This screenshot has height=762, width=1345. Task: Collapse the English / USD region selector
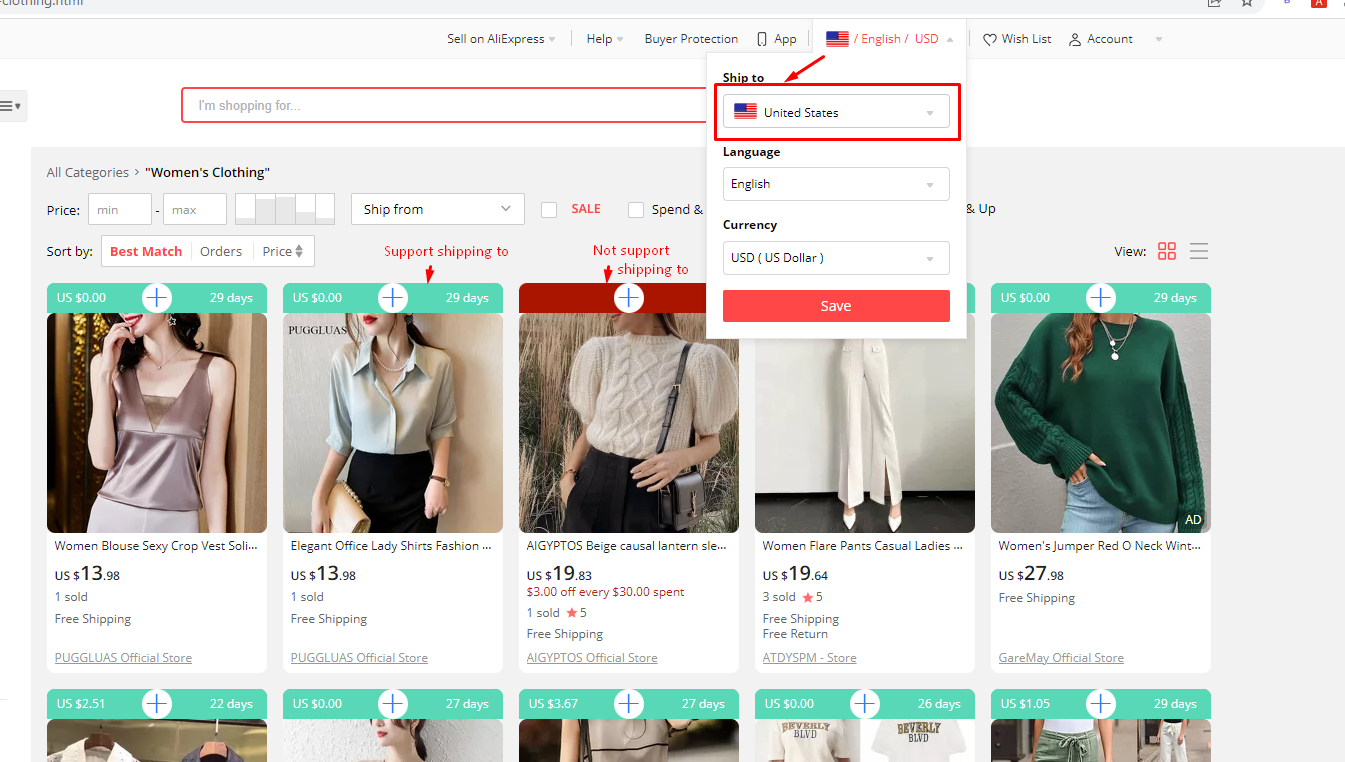tap(889, 39)
